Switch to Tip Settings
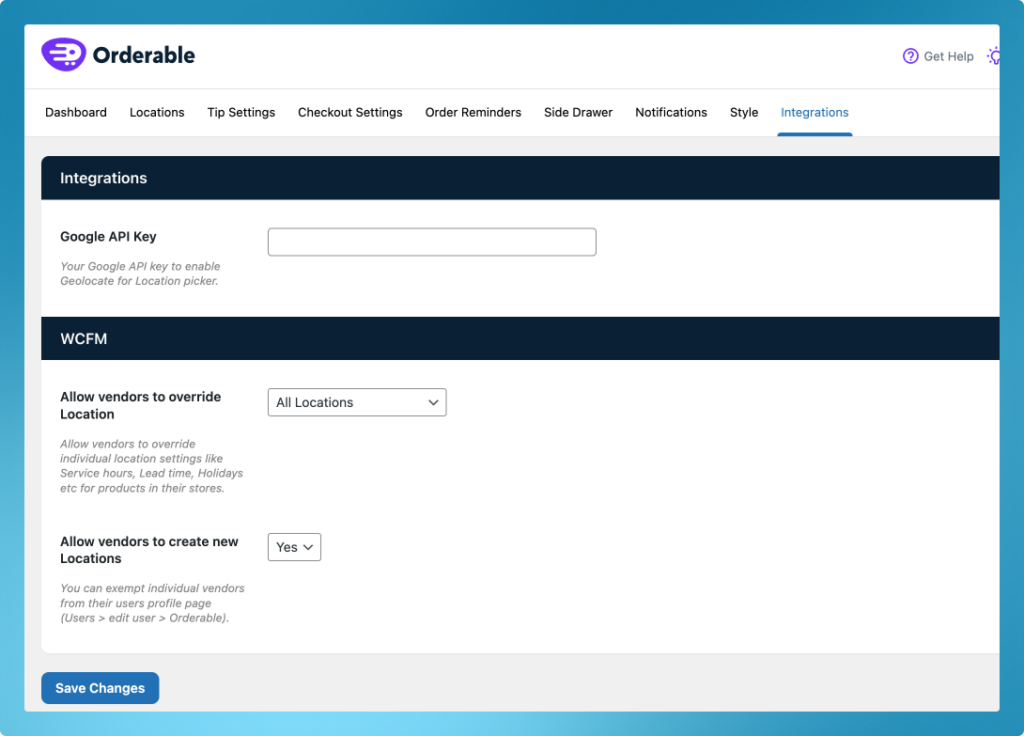The width and height of the screenshot is (1024, 736). [x=241, y=112]
